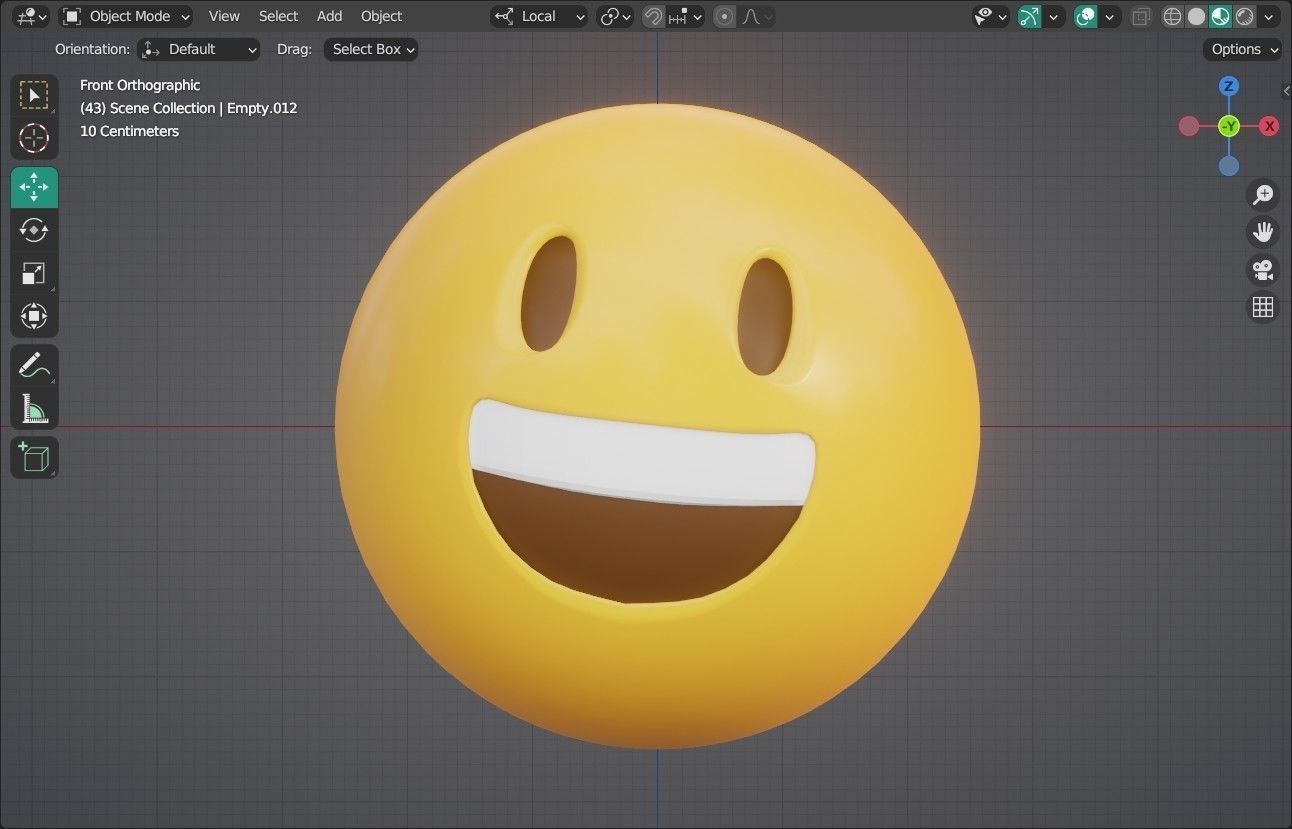Open the shading options dropdown arrow
This screenshot has height=829, width=1292.
(x=1269, y=16)
